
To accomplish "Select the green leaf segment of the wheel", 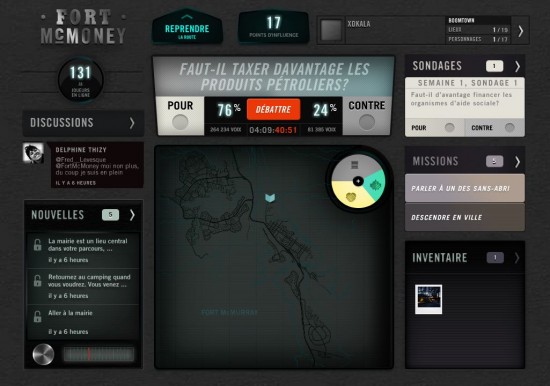I will click(x=375, y=185).
